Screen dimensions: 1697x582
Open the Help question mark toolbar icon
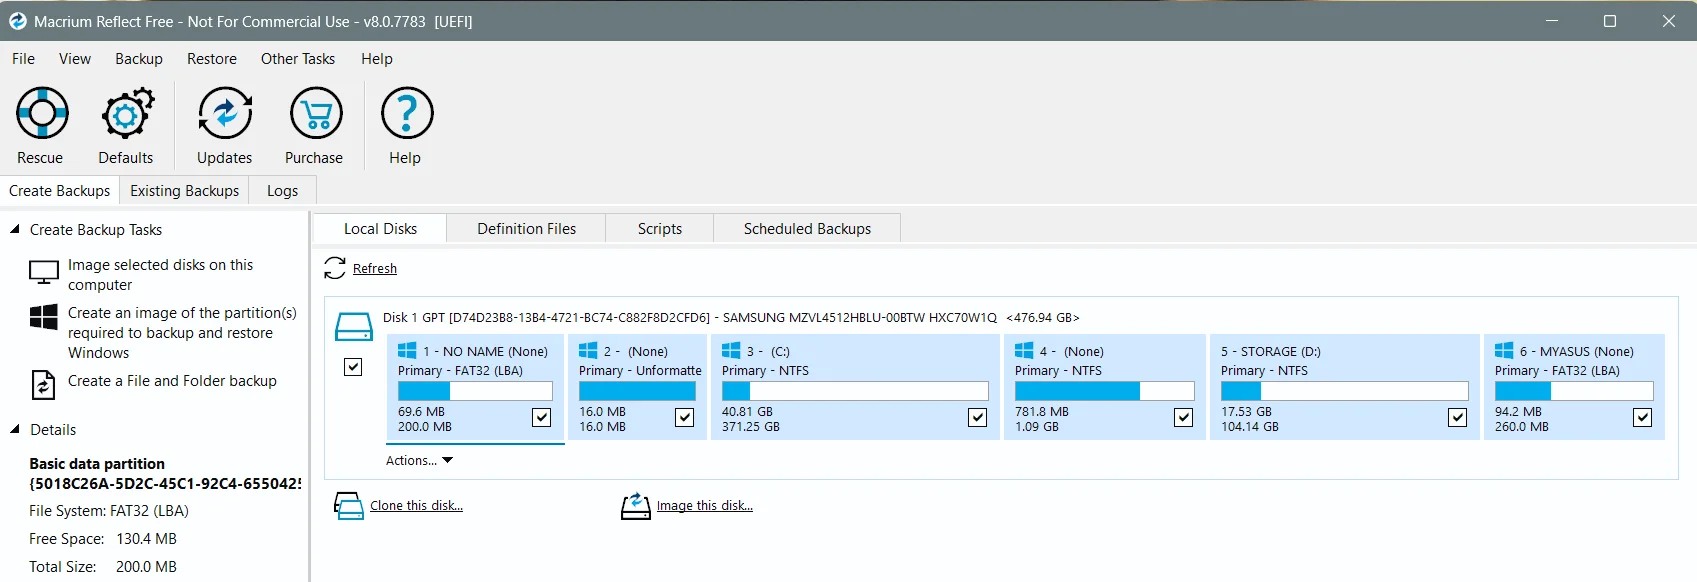pyautogui.click(x=406, y=114)
